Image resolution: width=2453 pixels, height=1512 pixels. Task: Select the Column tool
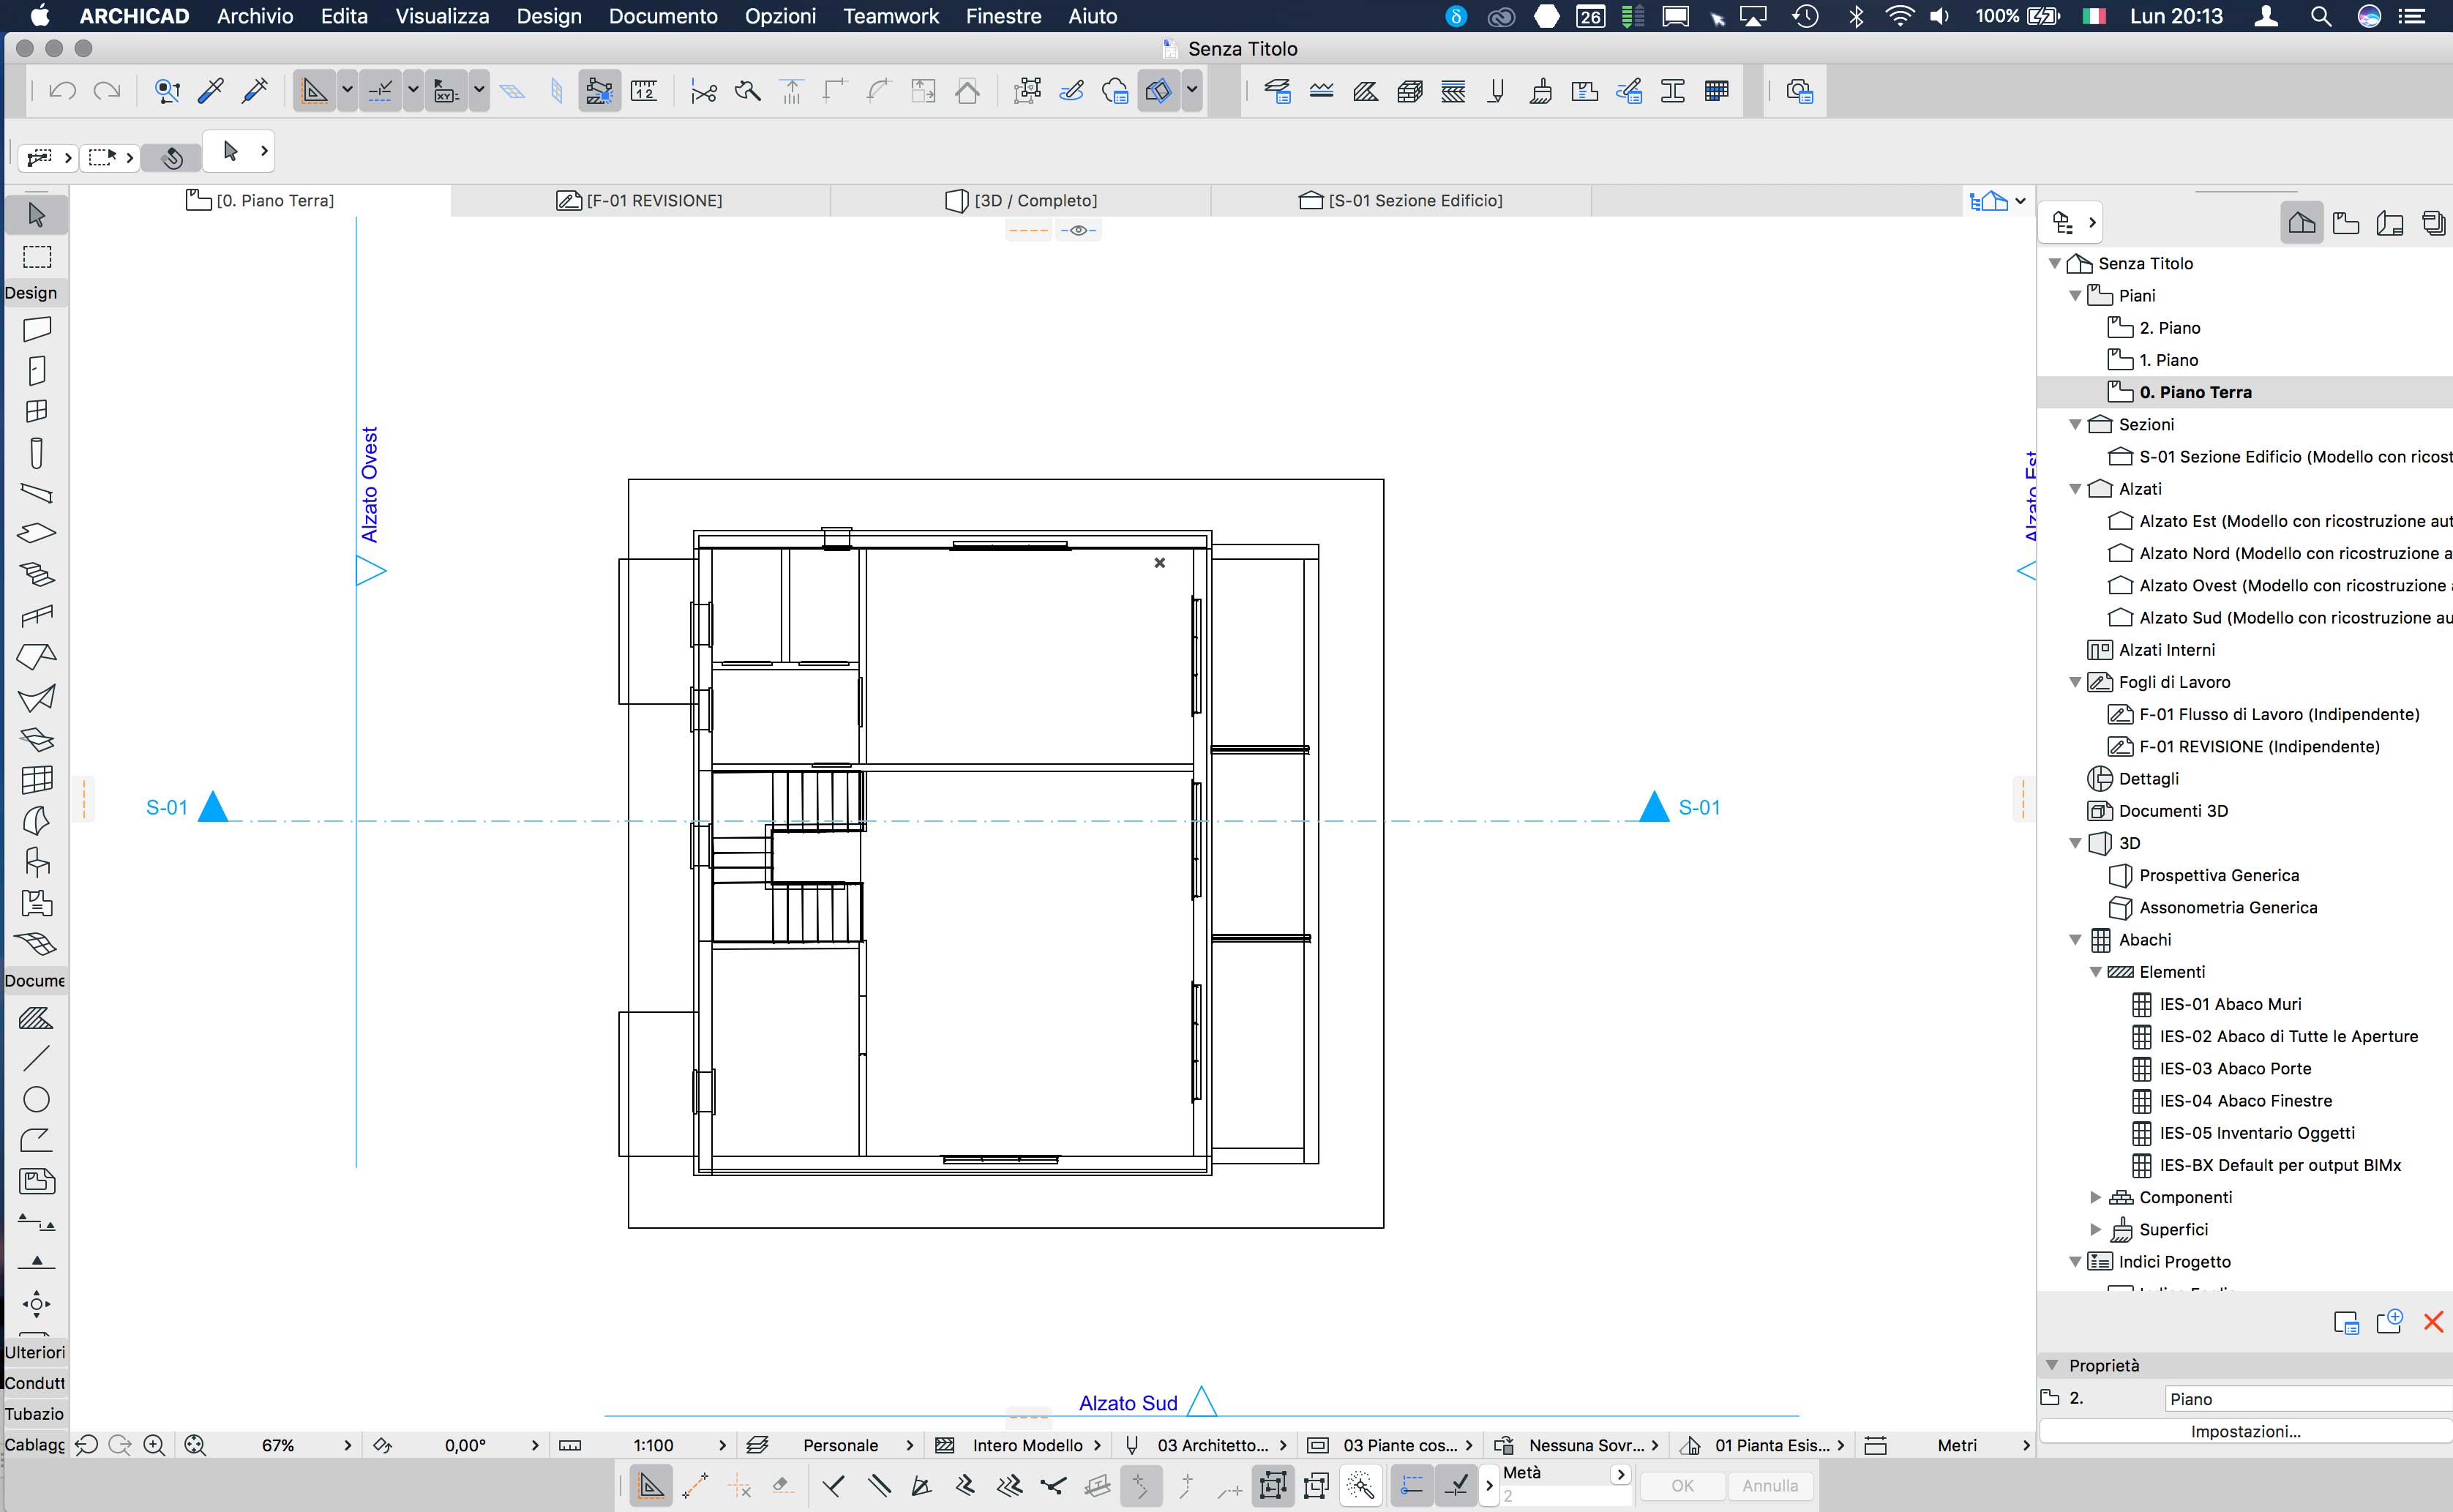(x=37, y=452)
